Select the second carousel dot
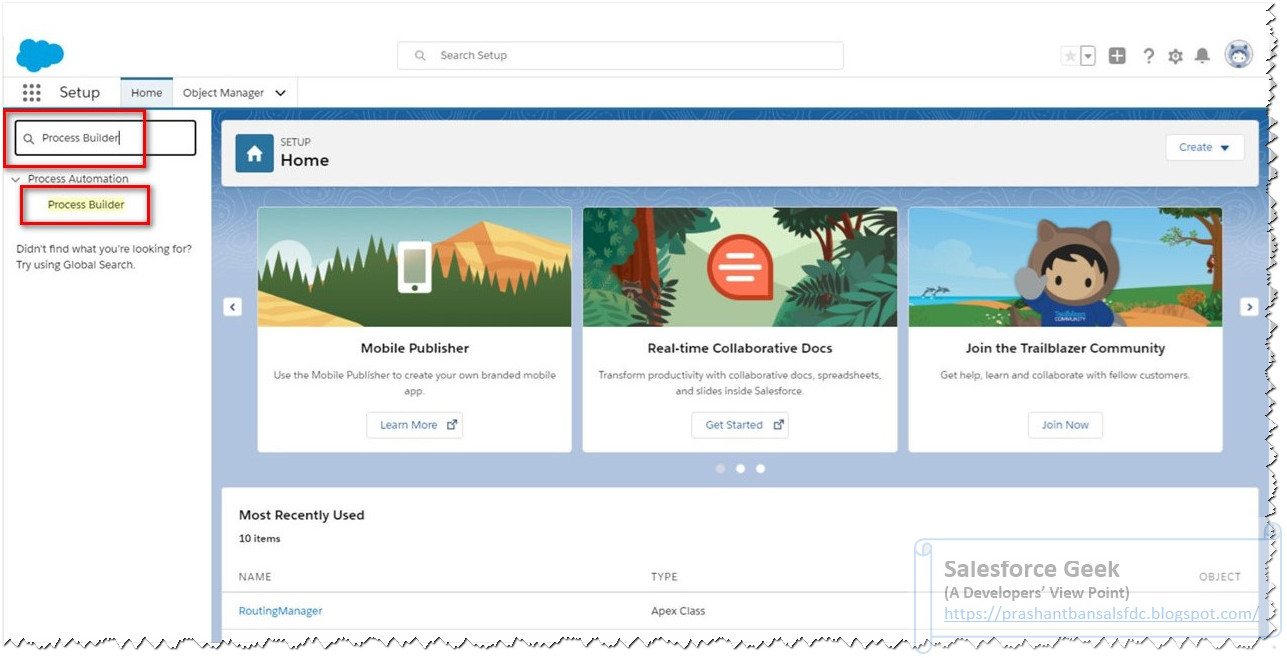The image size is (1287, 658). tap(740, 468)
